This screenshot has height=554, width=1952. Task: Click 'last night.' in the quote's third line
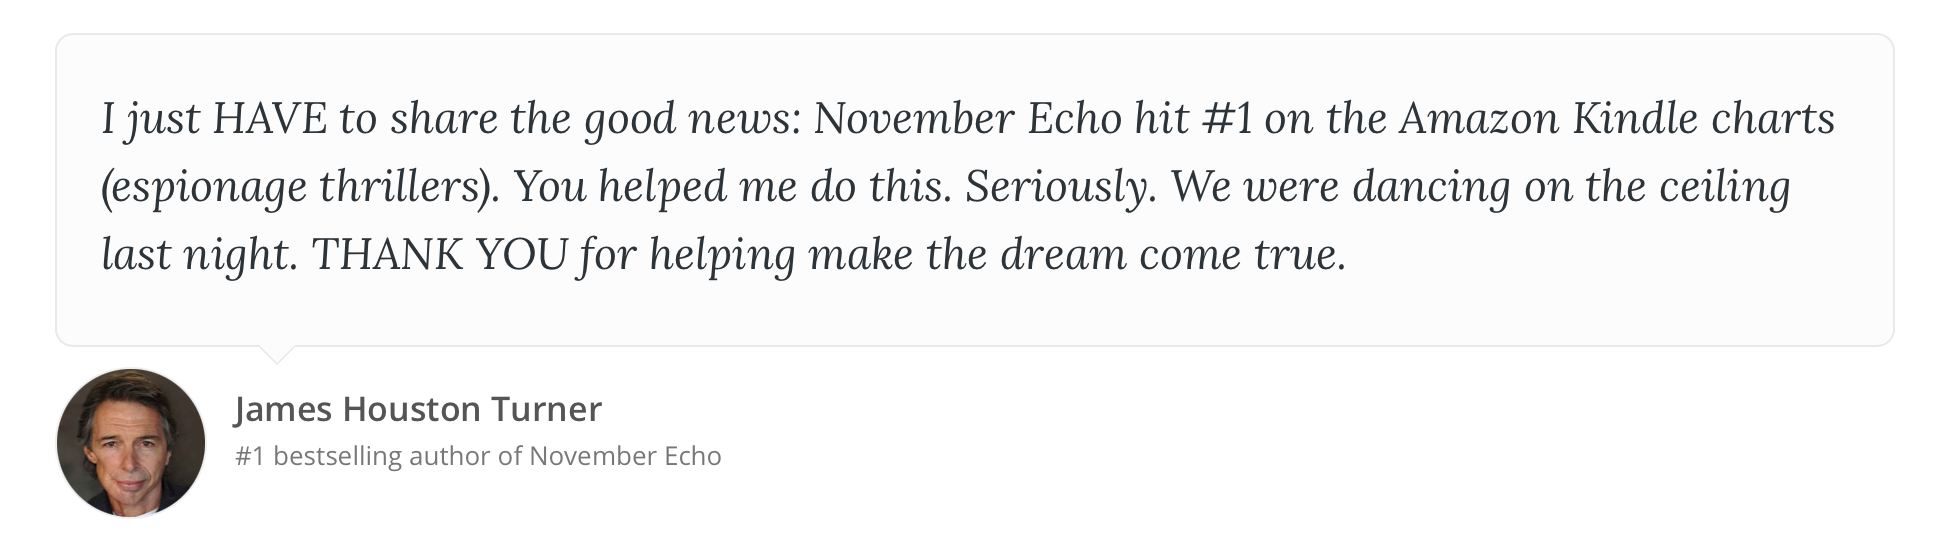(200, 255)
